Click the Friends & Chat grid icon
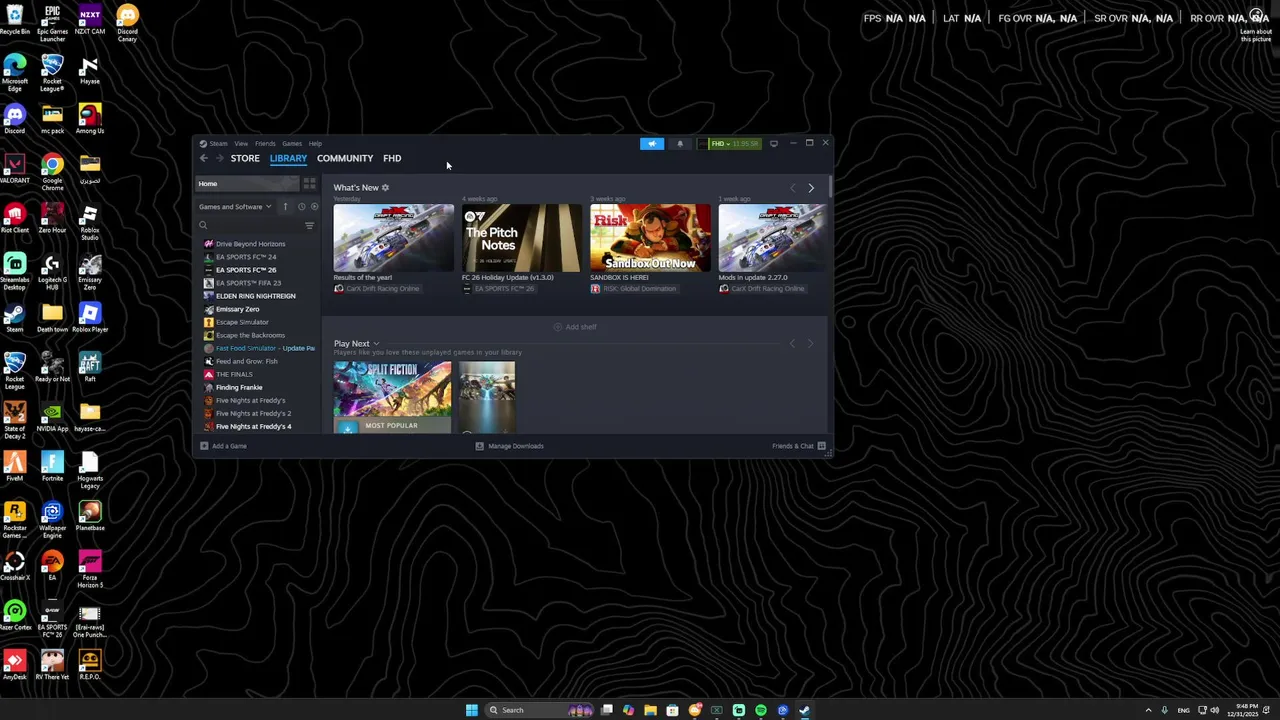The image size is (1280, 720). pos(821,446)
